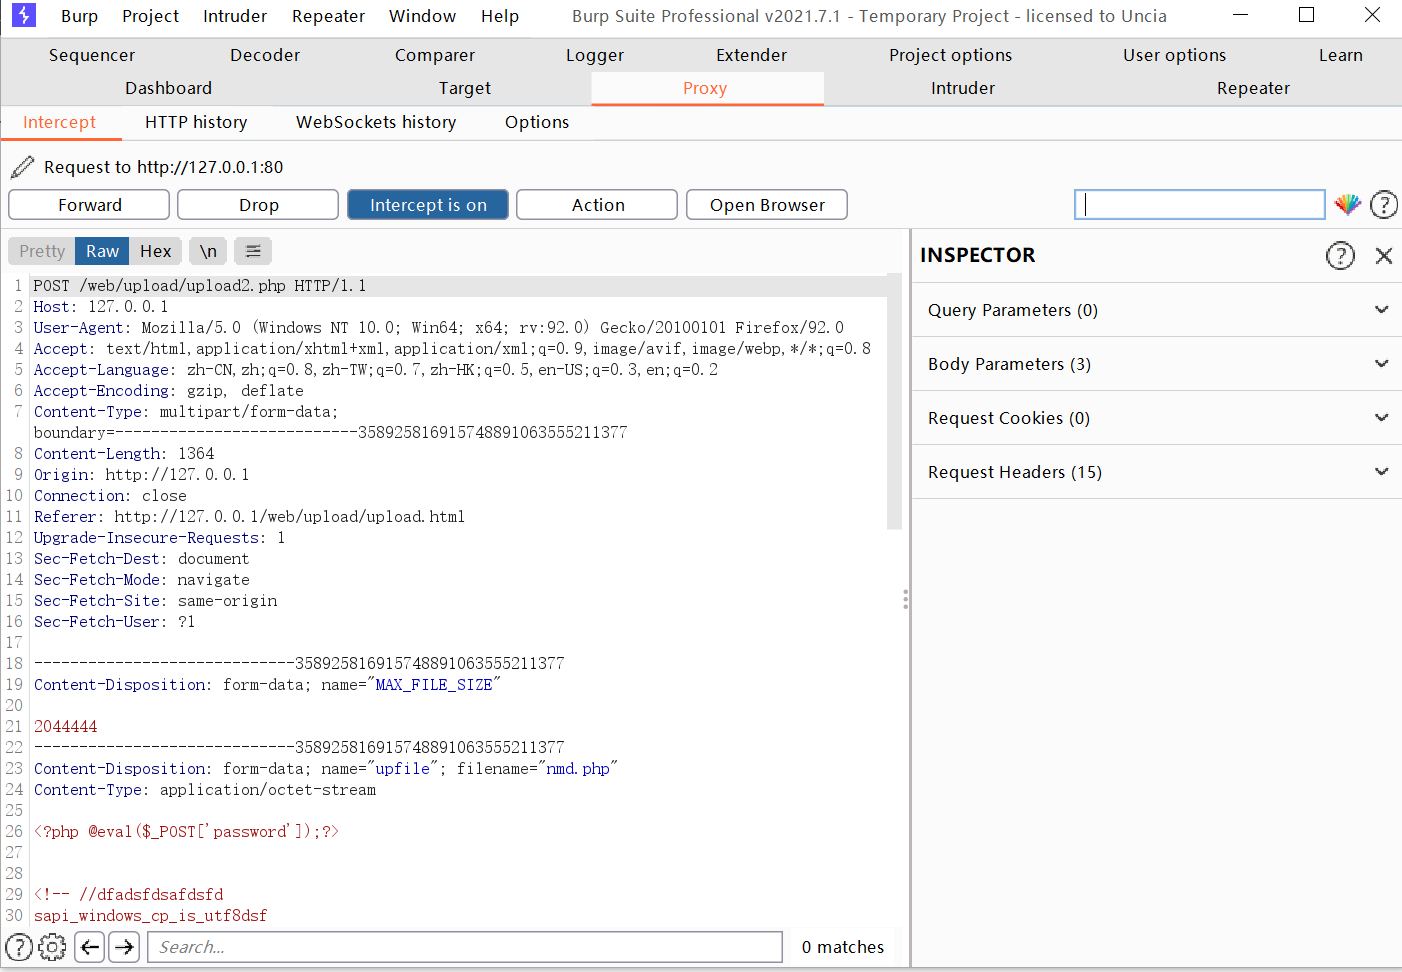Click the Inspector panel divider handle
Image resolution: width=1402 pixels, height=972 pixels.
point(905,599)
